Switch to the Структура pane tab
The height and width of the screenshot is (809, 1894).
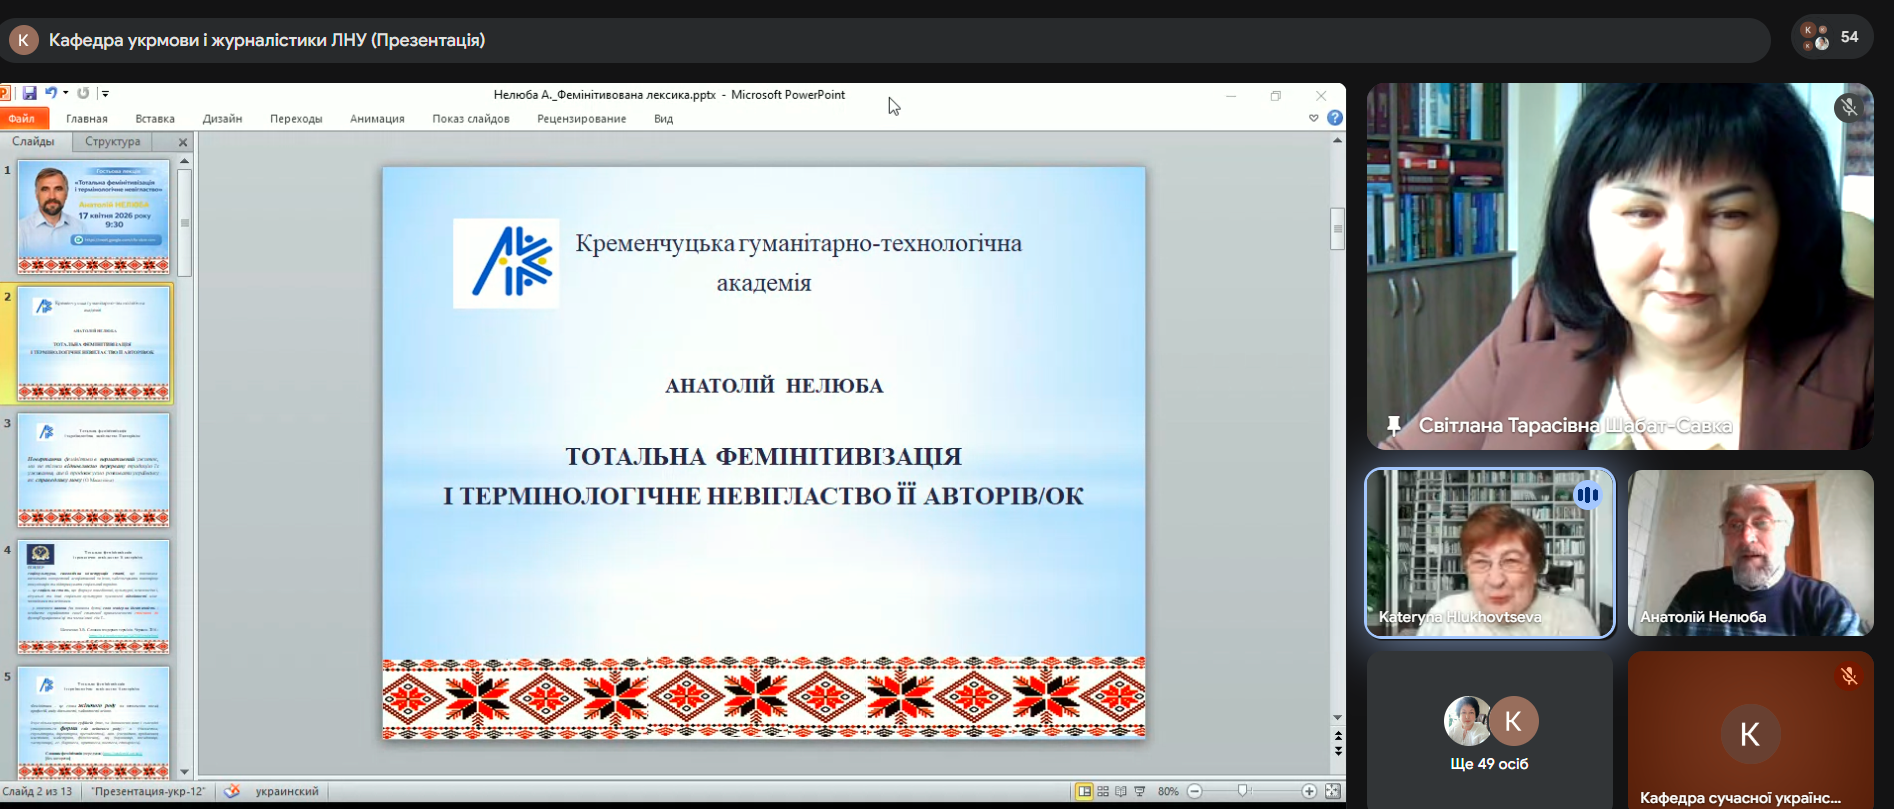pyautogui.click(x=113, y=142)
